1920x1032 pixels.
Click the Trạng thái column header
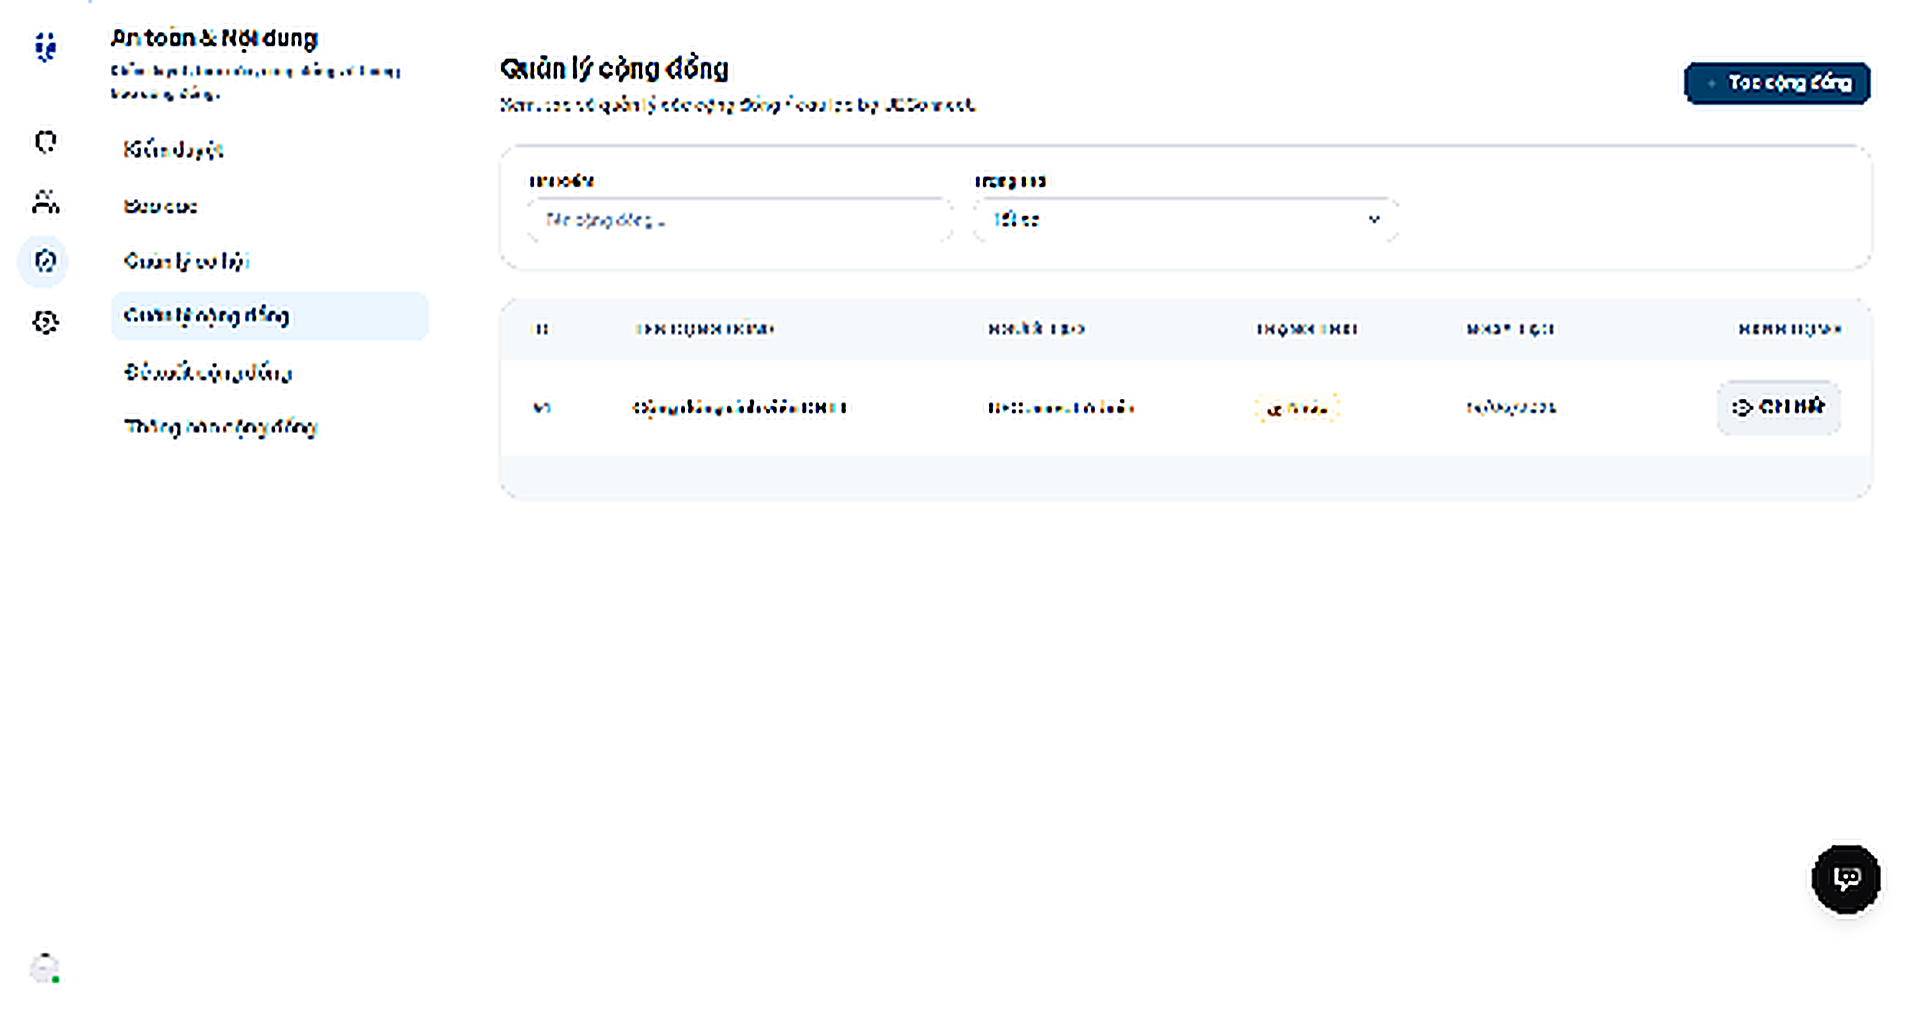(1307, 329)
